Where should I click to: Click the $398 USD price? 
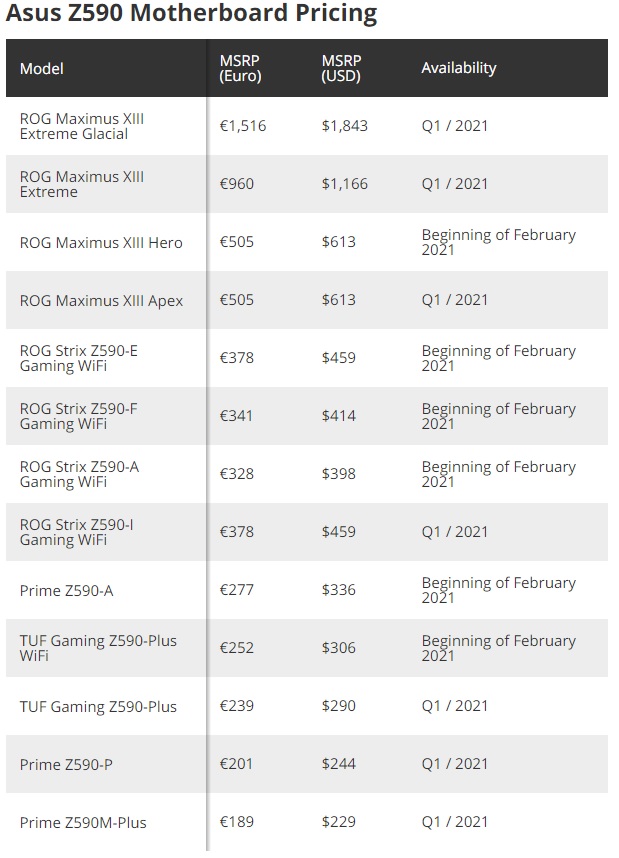[x=339, y=474]
